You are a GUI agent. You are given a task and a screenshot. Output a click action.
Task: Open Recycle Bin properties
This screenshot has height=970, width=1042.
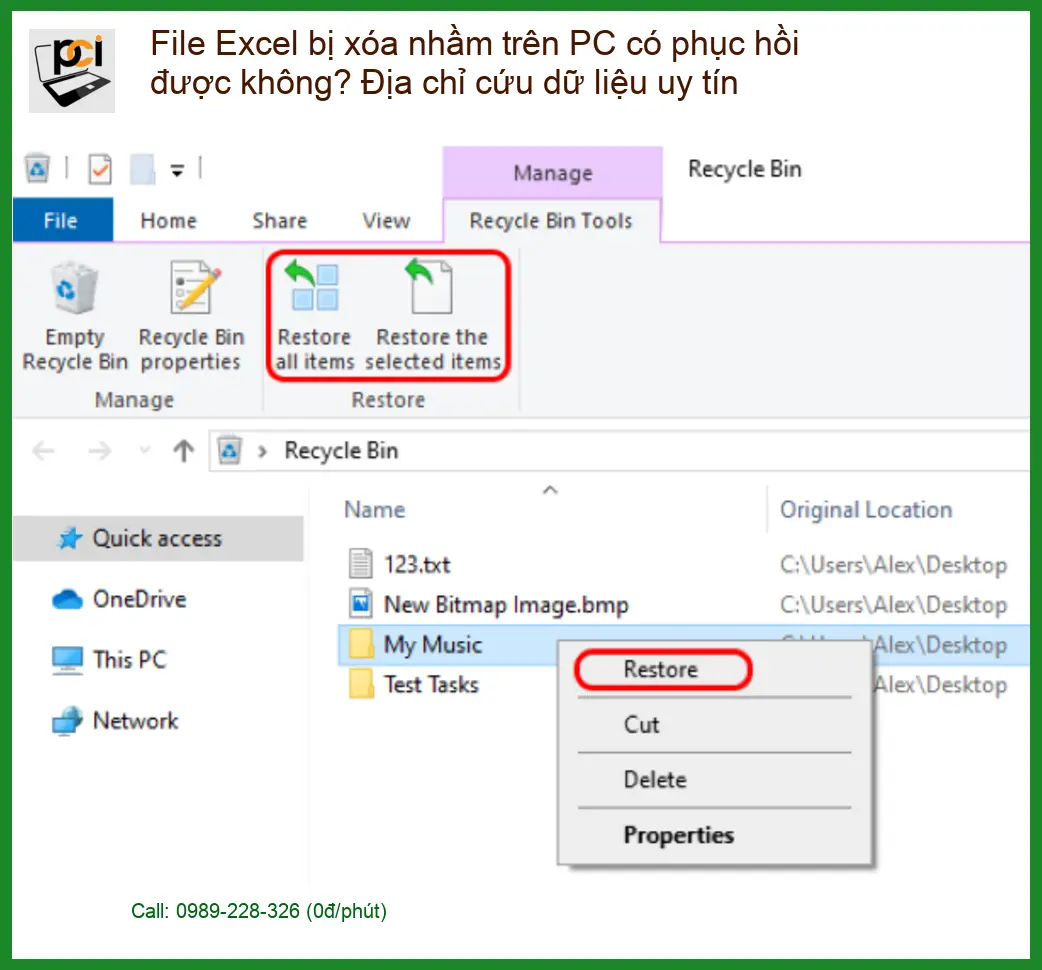191,317
